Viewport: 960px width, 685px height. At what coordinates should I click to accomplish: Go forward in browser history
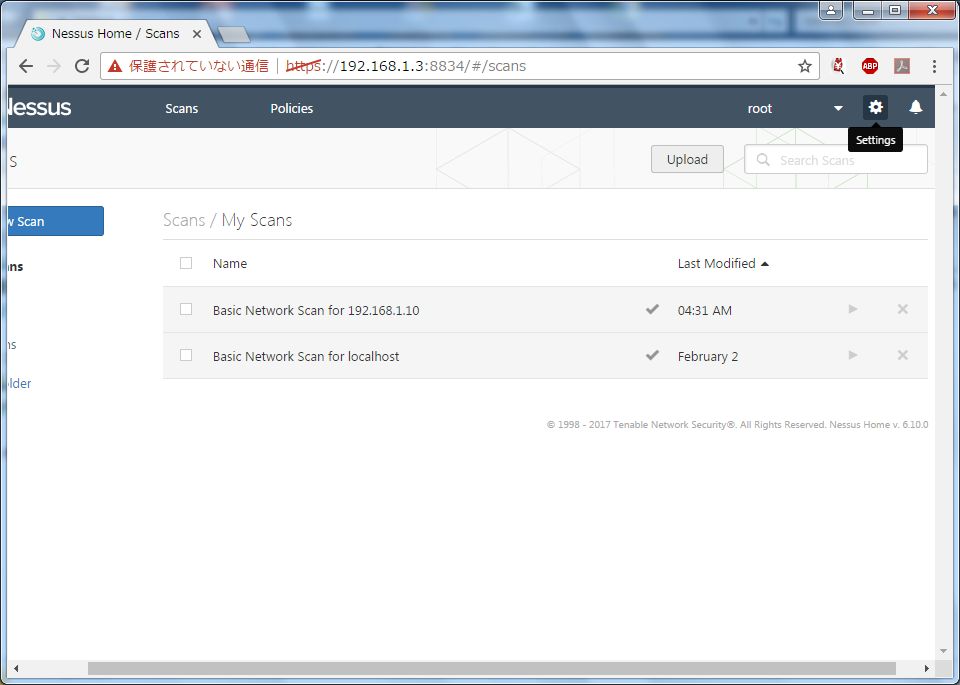click(x=54, y=66)
